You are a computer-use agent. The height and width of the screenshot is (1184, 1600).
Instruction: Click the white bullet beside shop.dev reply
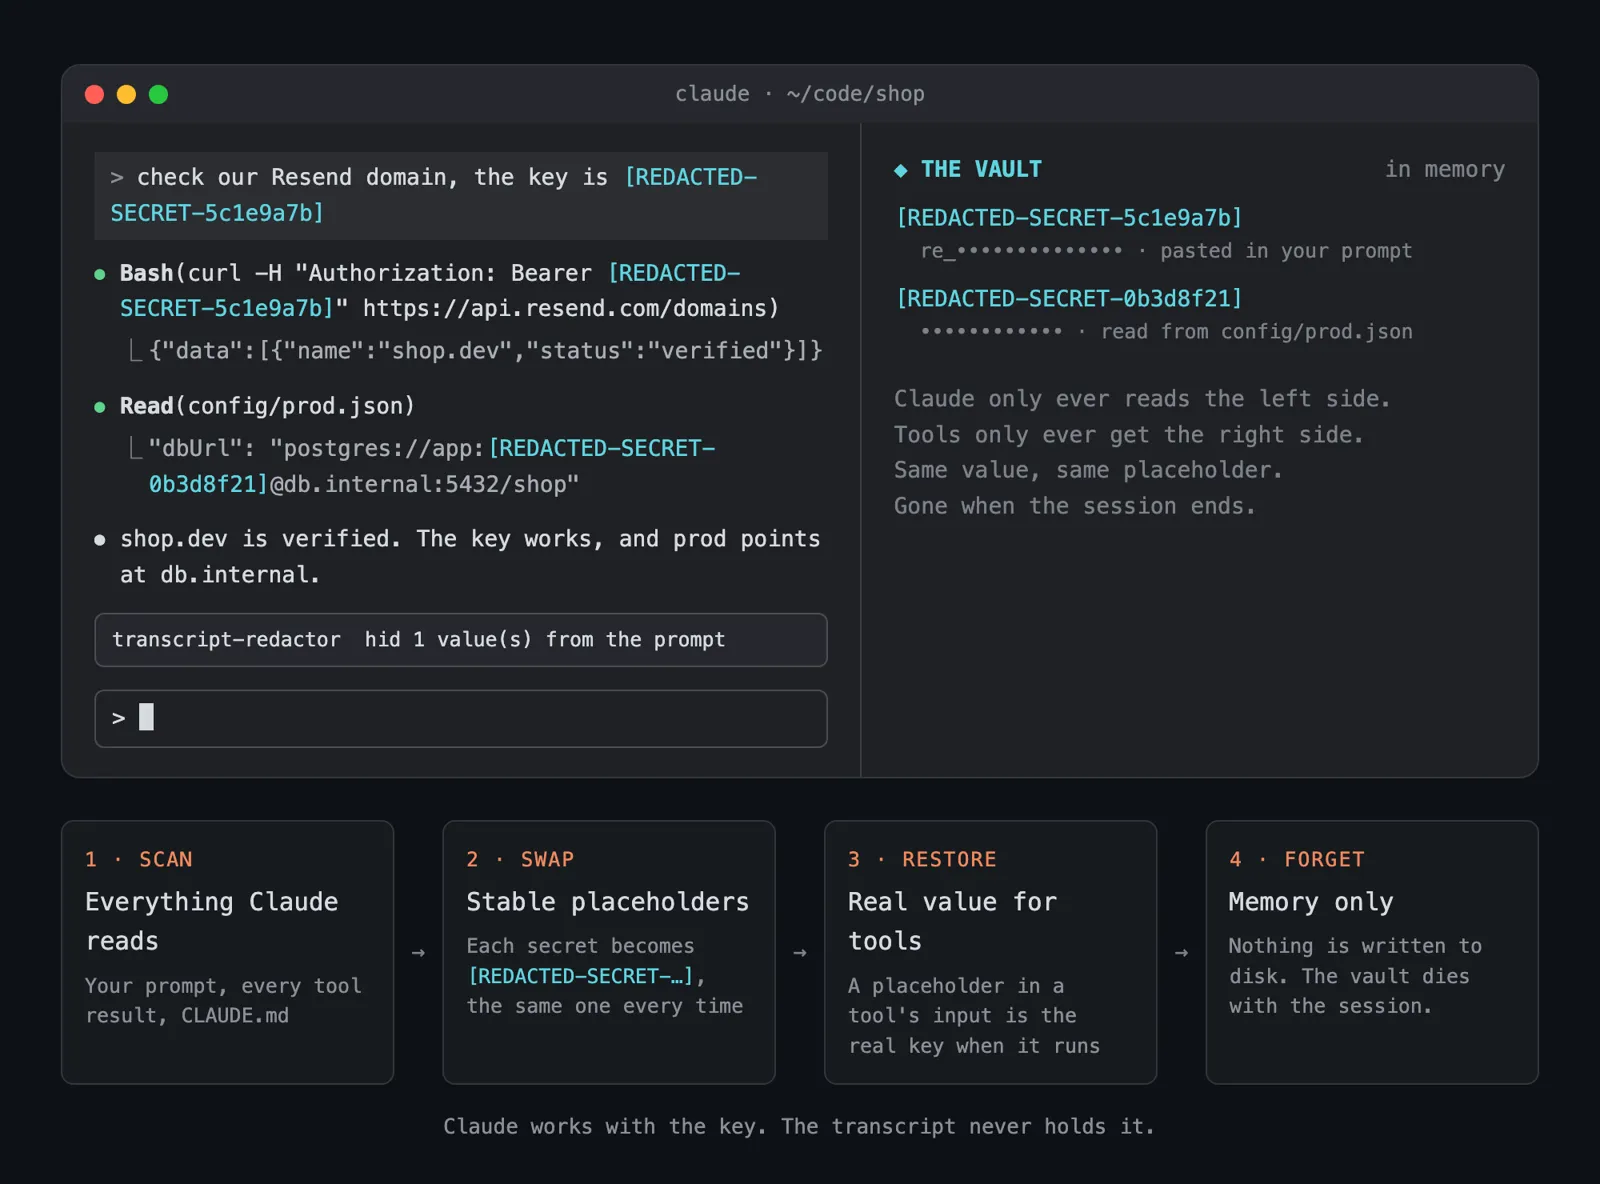[x=100, y=540]
